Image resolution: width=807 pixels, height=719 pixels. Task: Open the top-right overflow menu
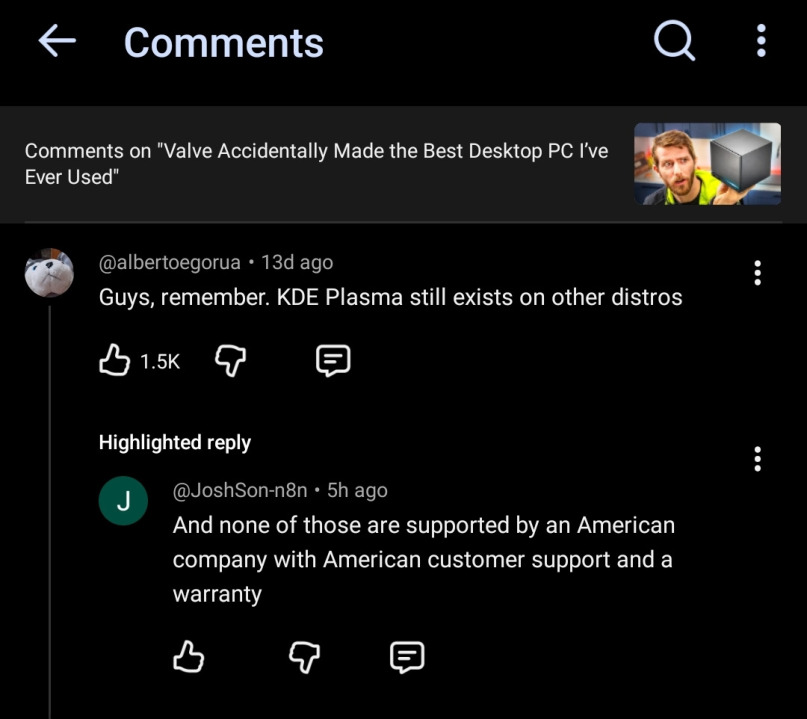pos(761,41)
